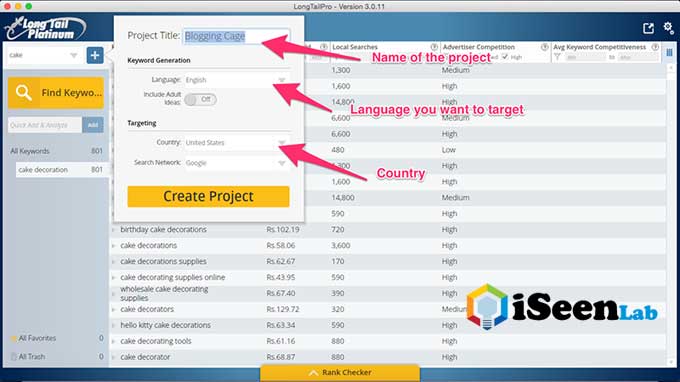This screenshot has height=382, width=680.
Task: Open the settings gear icon
Action: pyautogui.click(x=669, y=28)
